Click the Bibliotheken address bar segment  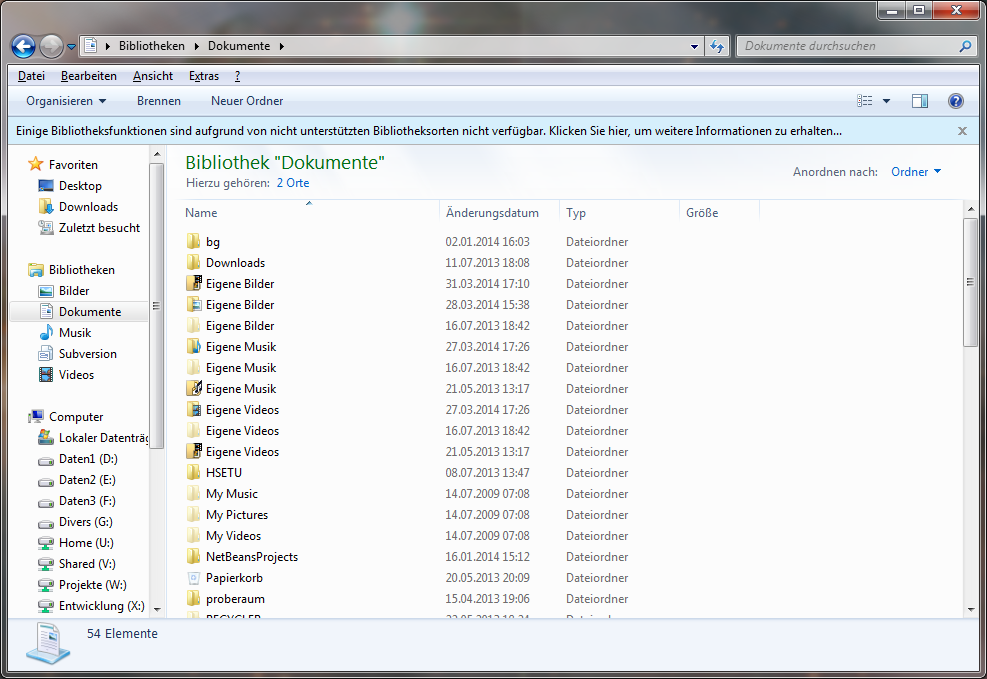coord(152,46)
